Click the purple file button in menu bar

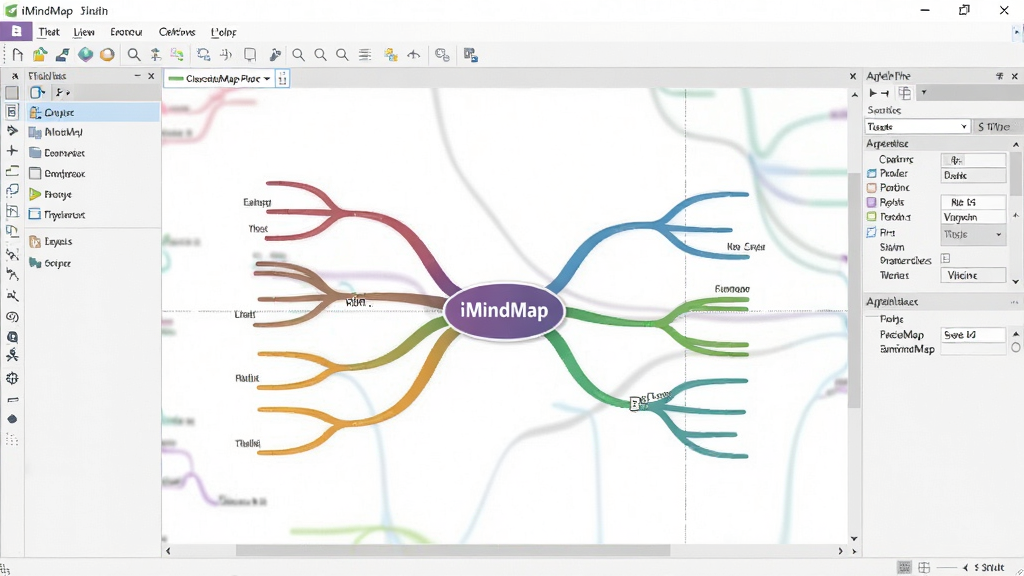click(16, 31)
